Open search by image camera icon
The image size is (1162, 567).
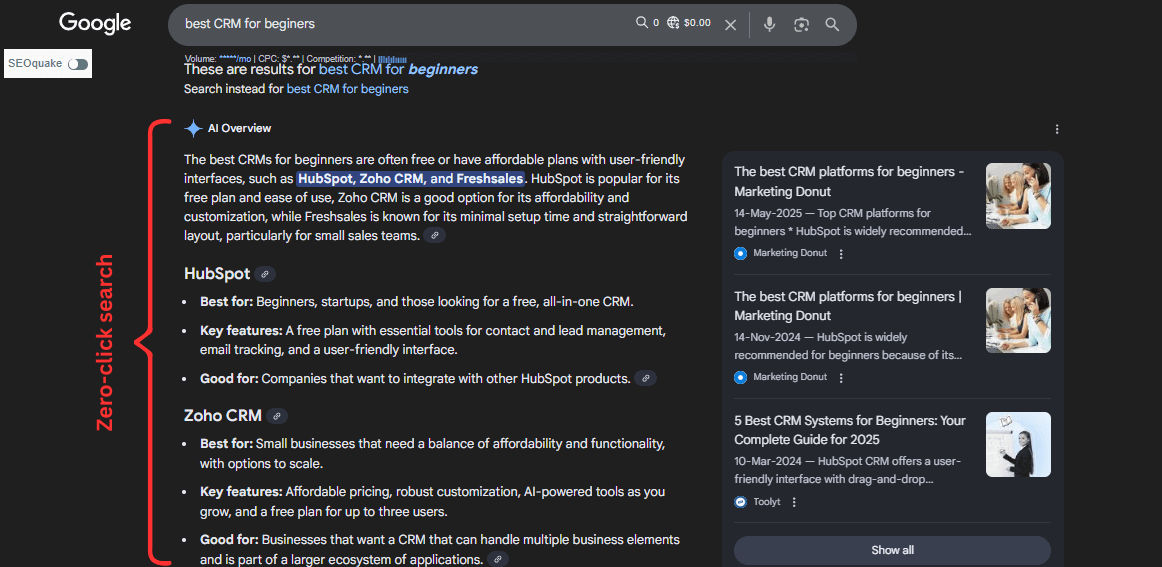point(801,25)
